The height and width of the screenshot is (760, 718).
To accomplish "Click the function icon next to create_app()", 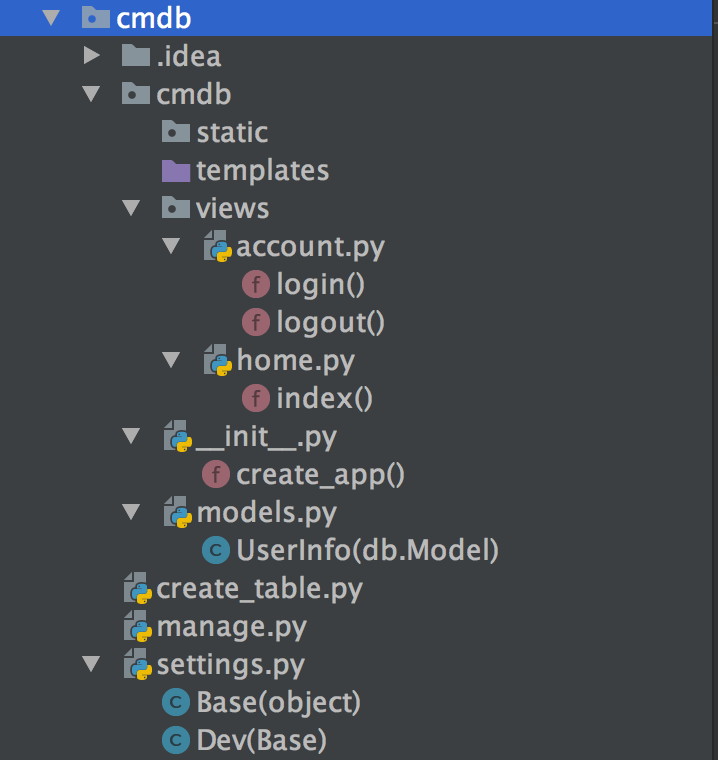I will point(215,474).
